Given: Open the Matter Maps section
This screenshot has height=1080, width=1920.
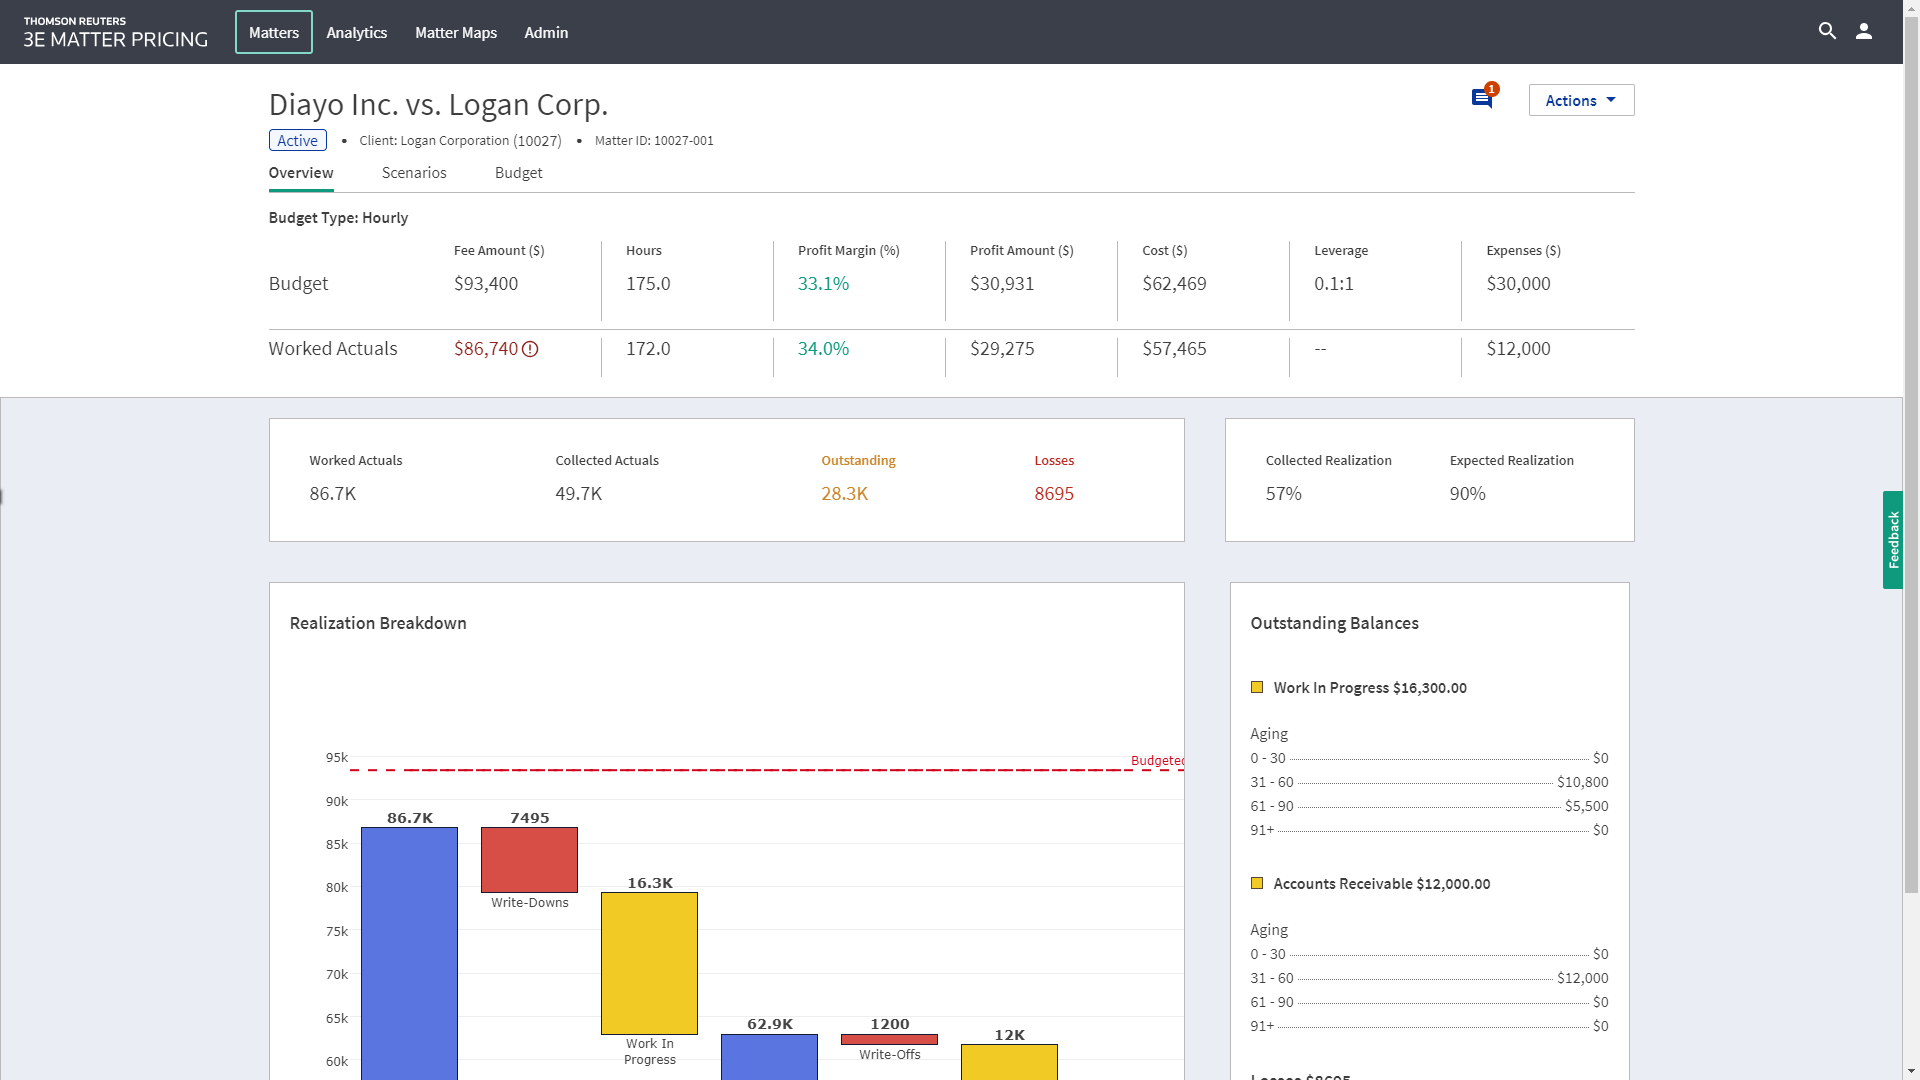Looking at the screenshot, I should coord(455,32).
